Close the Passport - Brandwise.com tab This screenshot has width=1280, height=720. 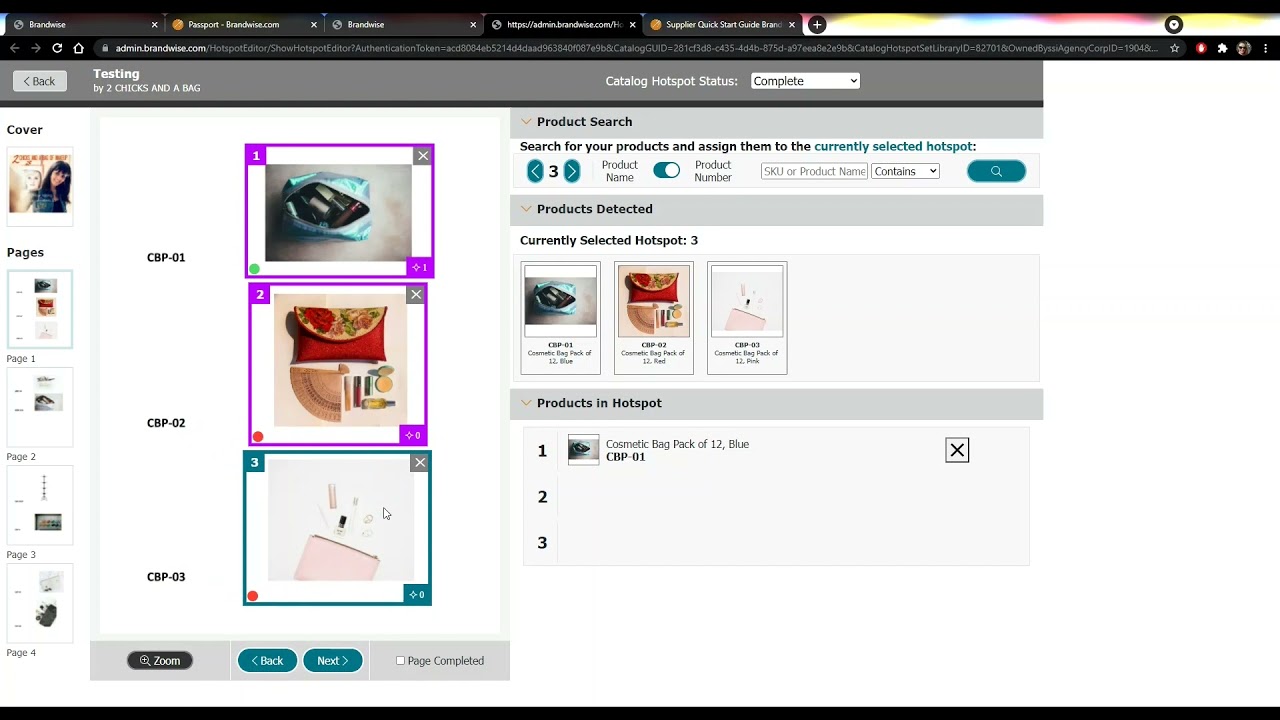(x=314, y=24)
